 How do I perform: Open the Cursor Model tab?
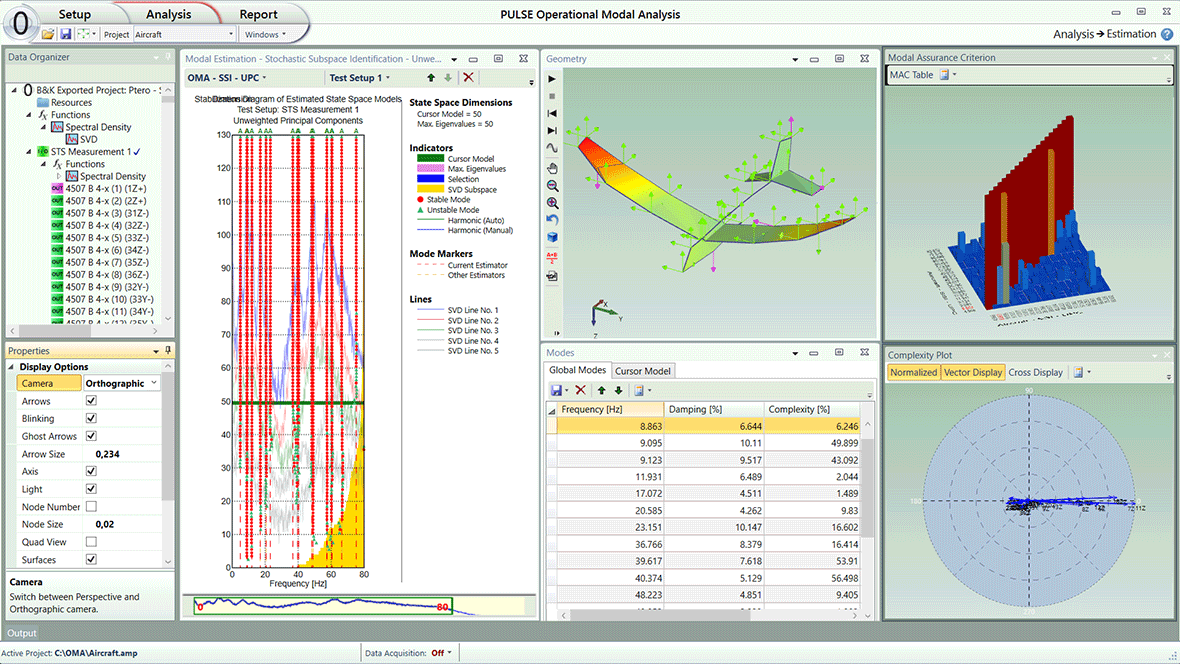[x=642, y=371]
